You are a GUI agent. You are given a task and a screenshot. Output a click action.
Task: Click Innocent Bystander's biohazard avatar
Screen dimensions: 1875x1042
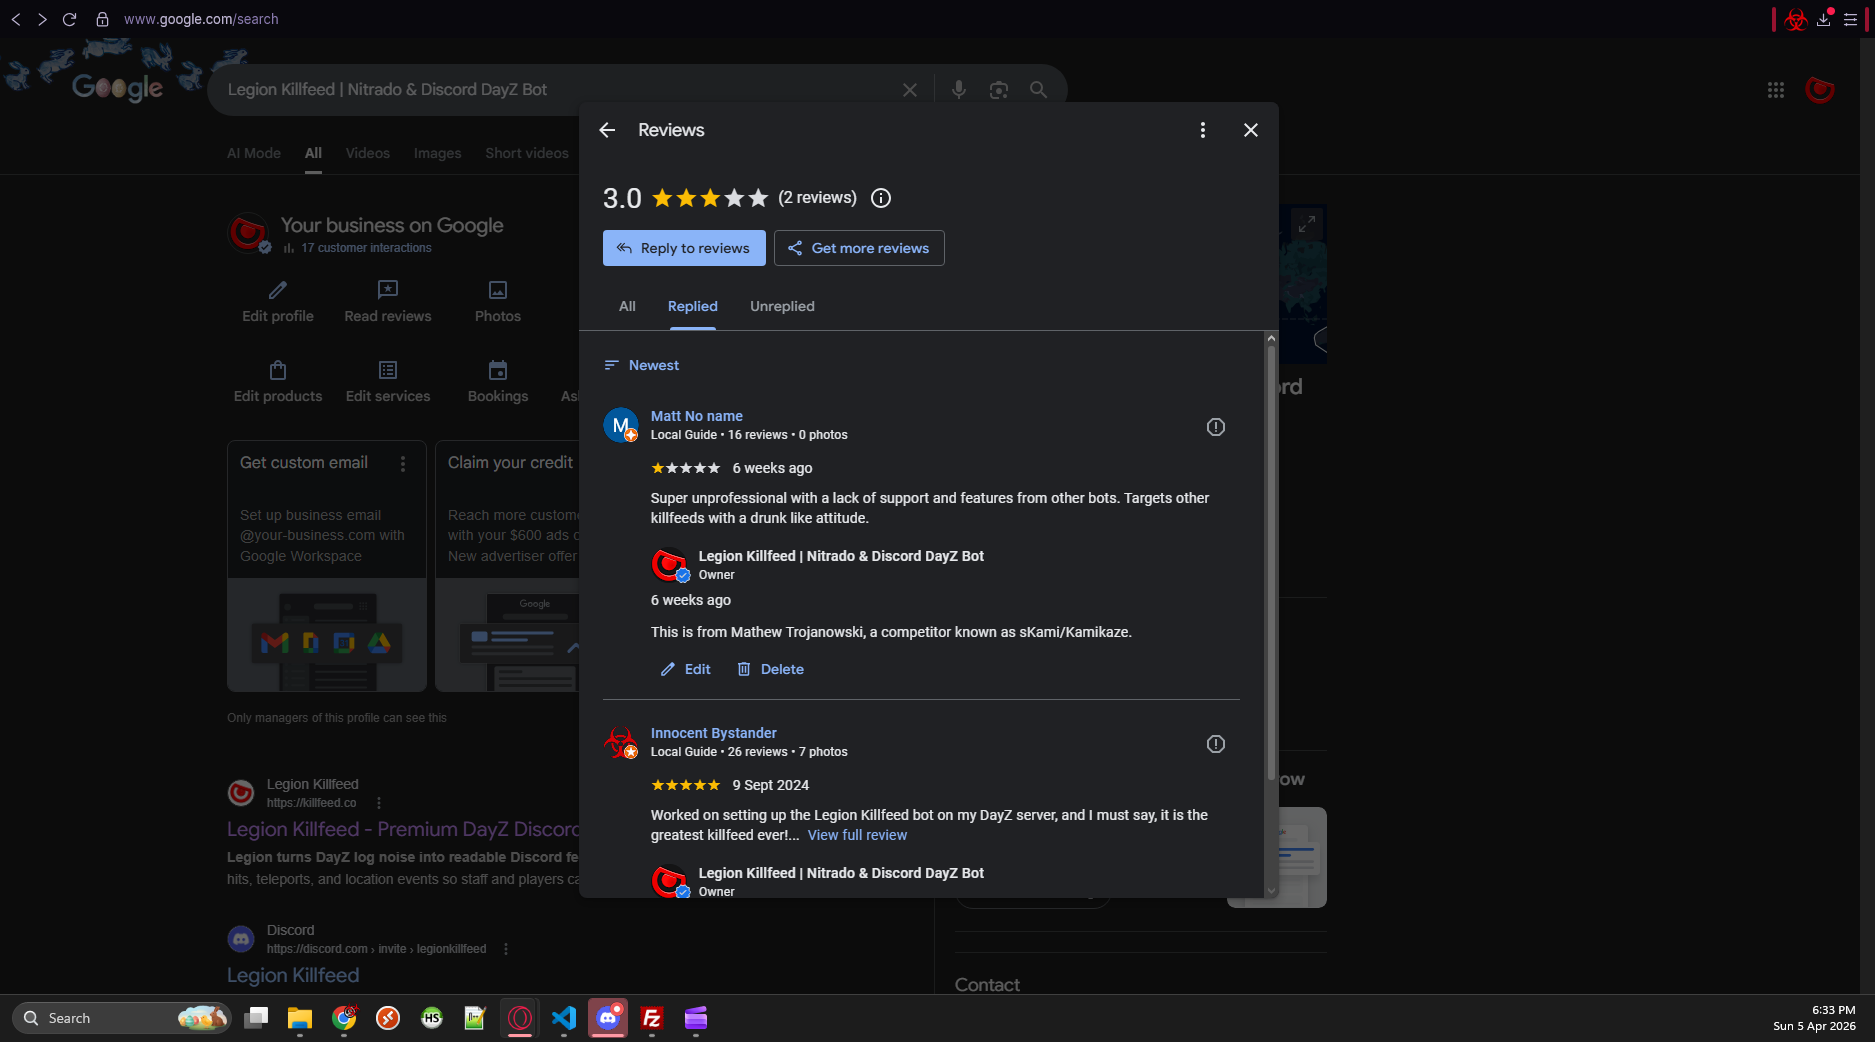click(x=621, y=742)
